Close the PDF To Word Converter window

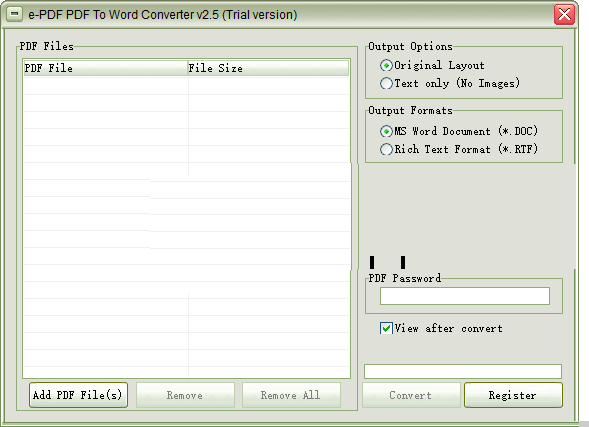pyautogui.click(x=564, y=15)
